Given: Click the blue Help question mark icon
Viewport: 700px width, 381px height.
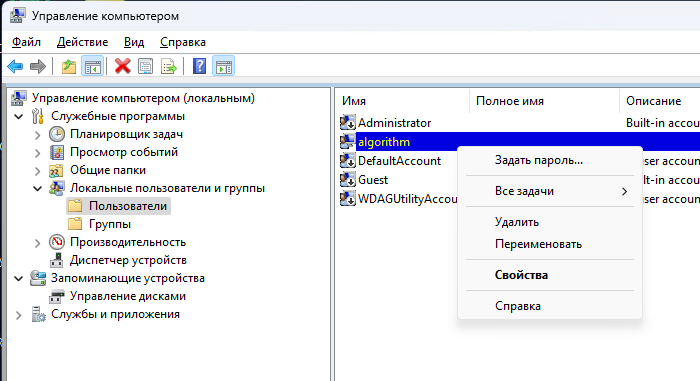Looking at the screenshot, I should (x=199, y=67).
